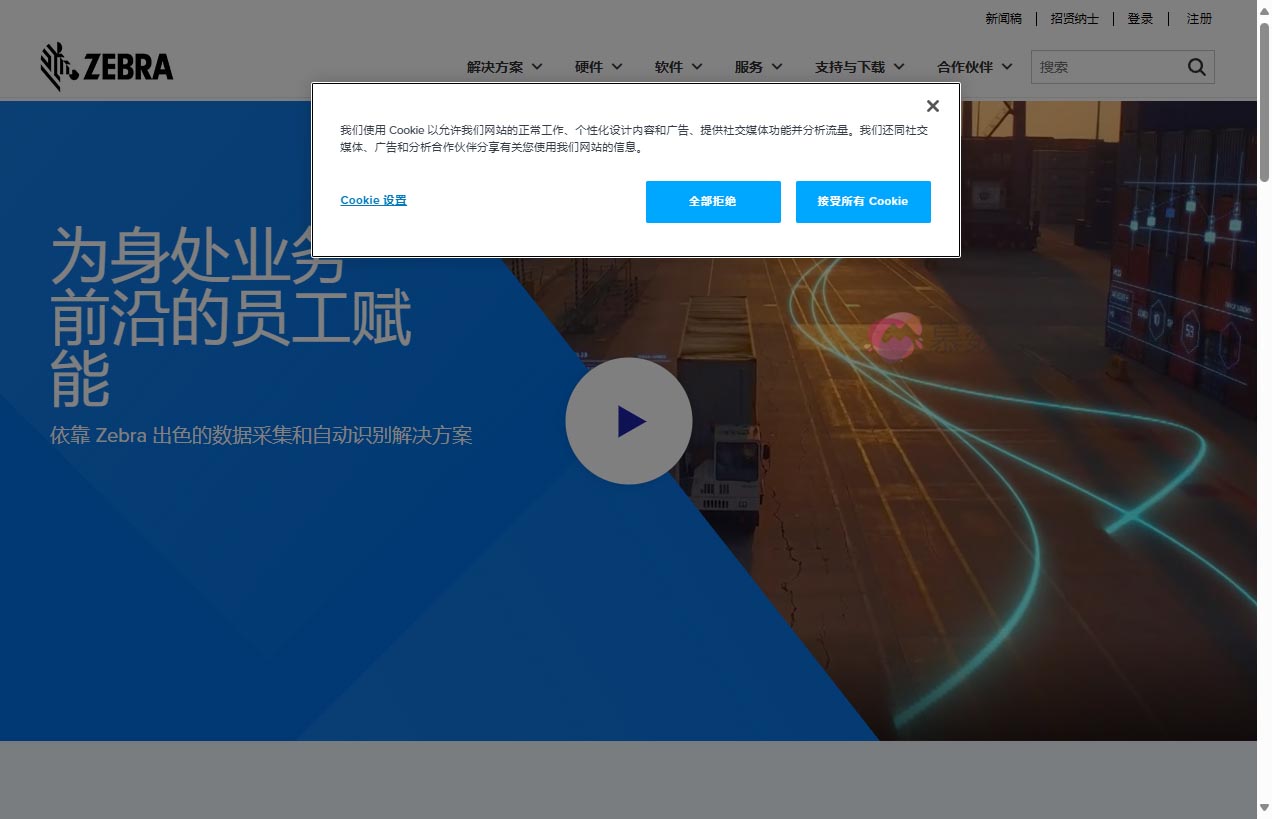
Task: Click the scrollbar up arrow
Action: click(1264, 7)
